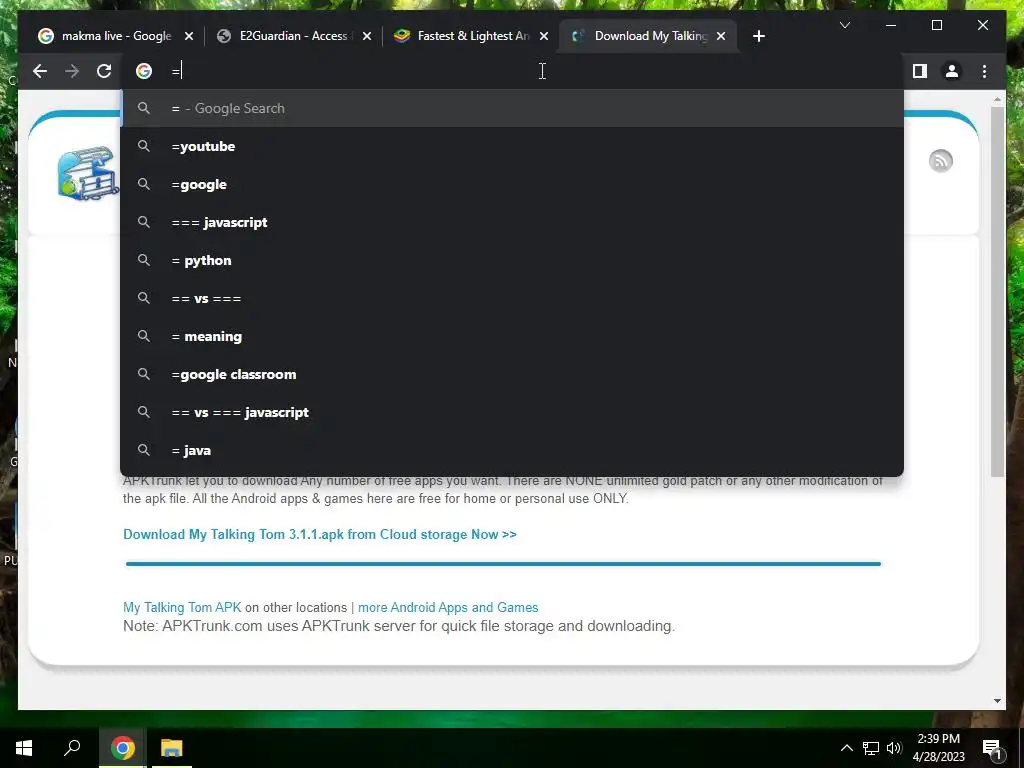Open a new tab with the plus button
Viewport: 1024px width, 768px height.
pos(758,36)
